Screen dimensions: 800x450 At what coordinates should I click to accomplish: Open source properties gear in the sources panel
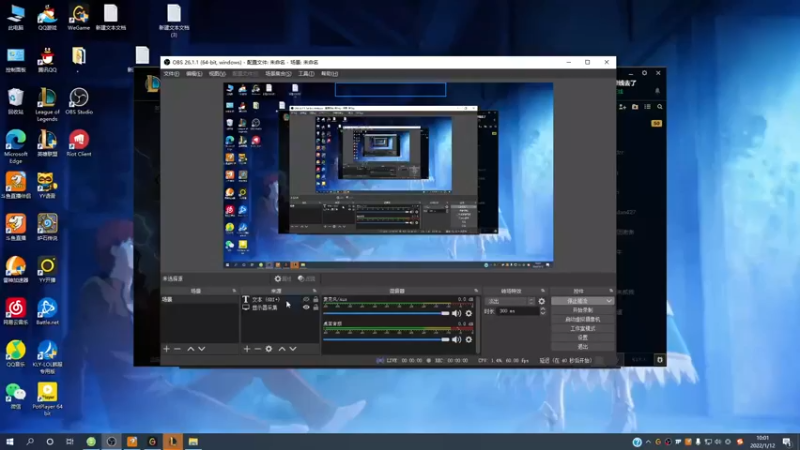(x=269, y=349)
